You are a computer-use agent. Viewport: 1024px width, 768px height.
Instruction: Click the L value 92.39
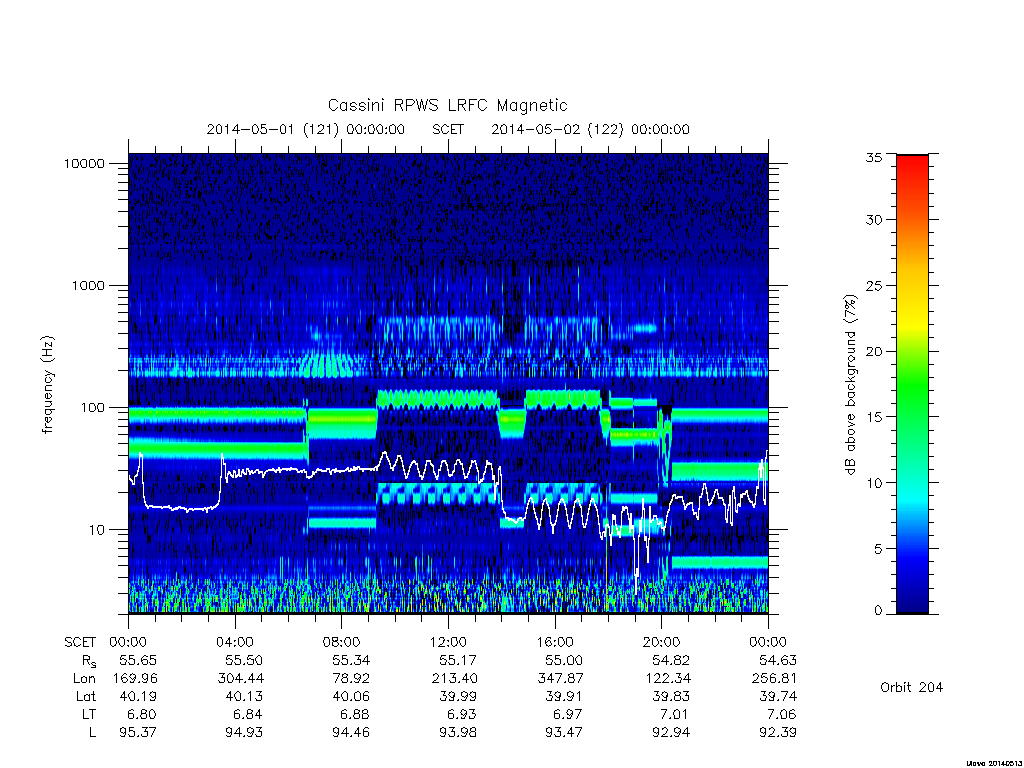point(778,733)
